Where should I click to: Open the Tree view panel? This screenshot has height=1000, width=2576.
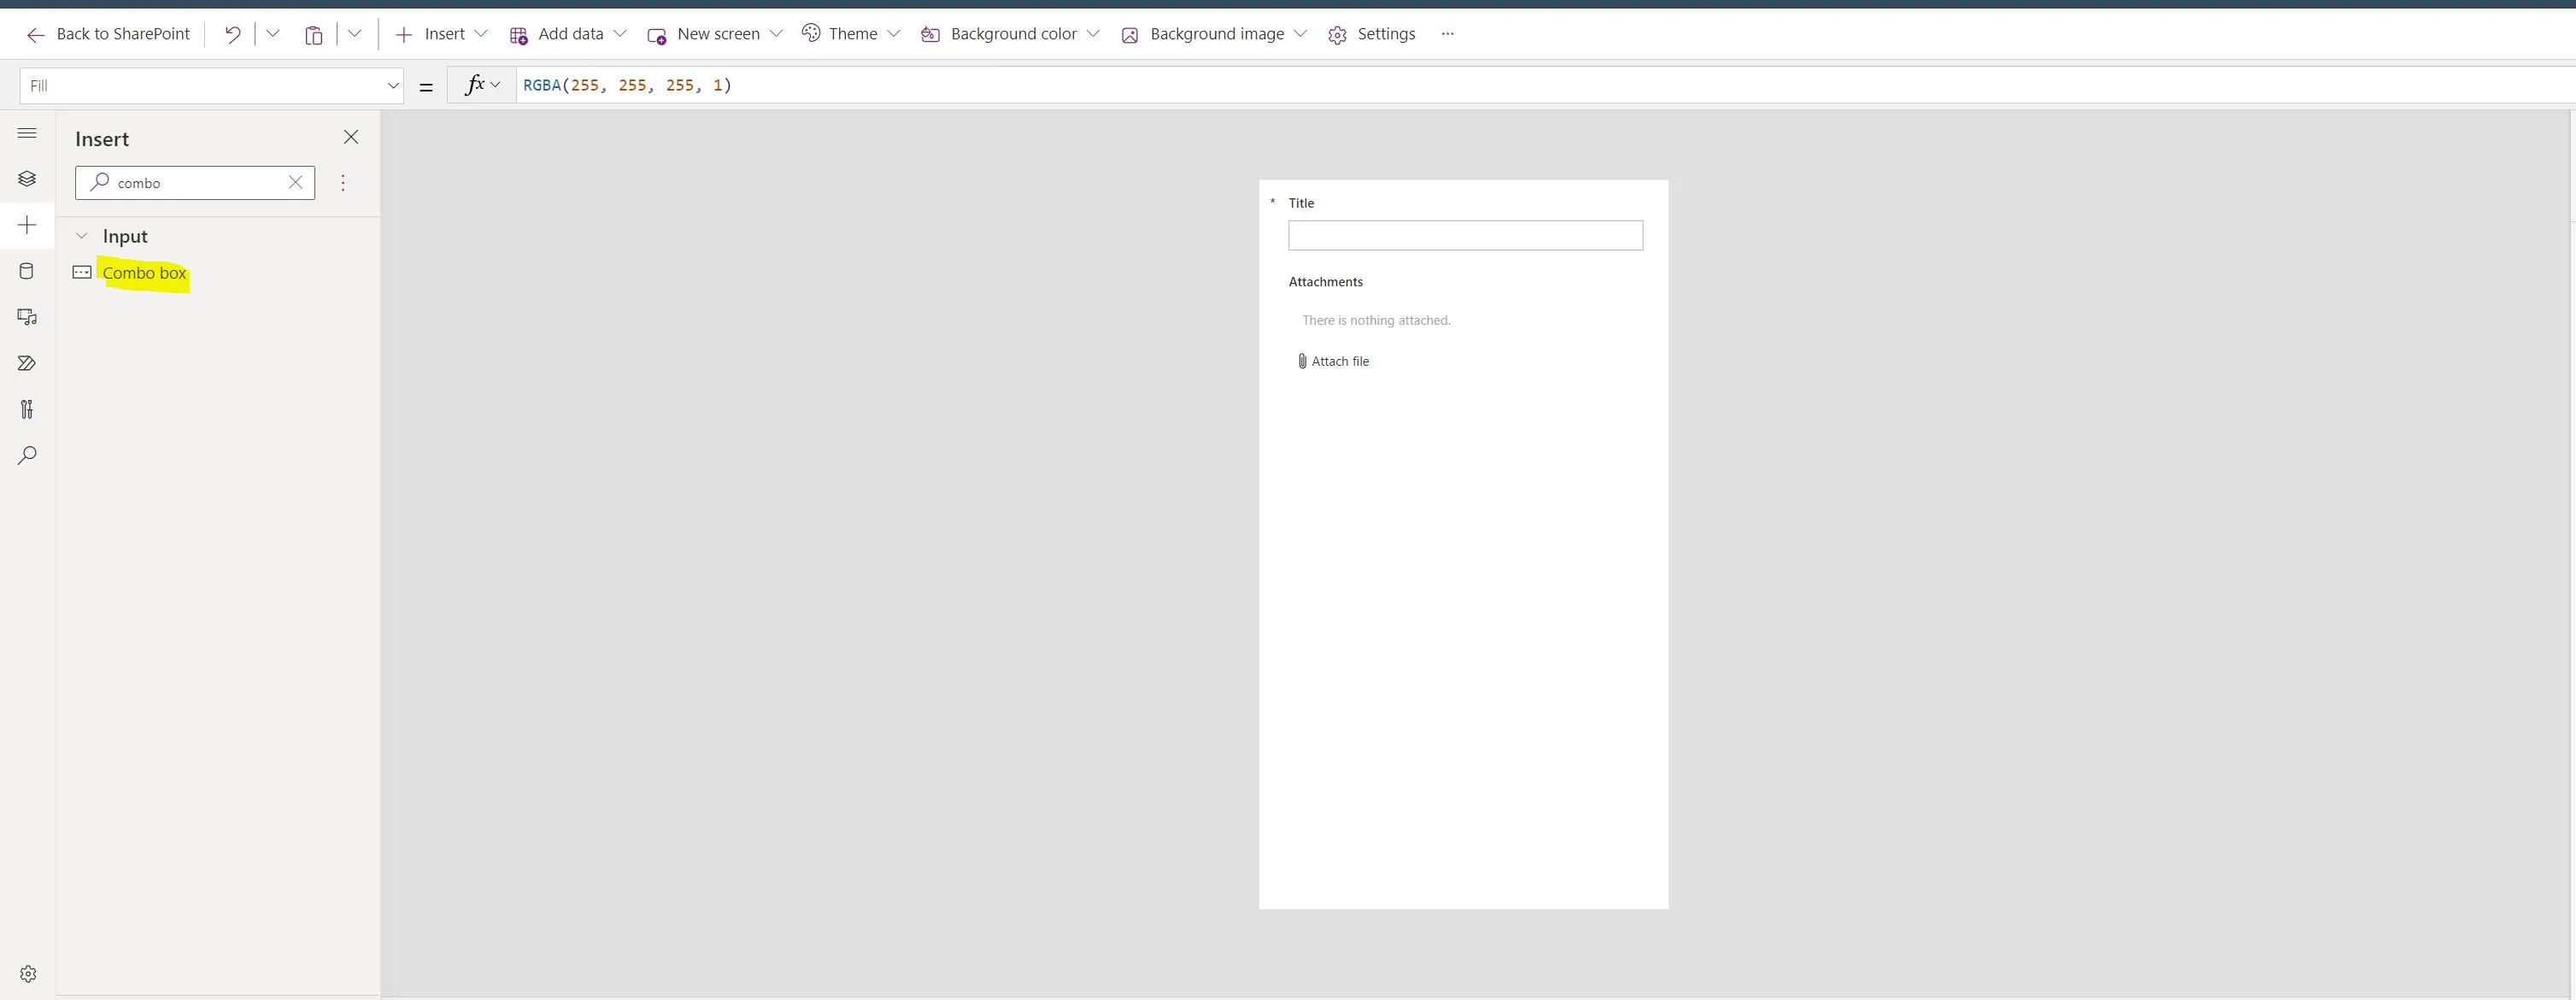point(26,178)
